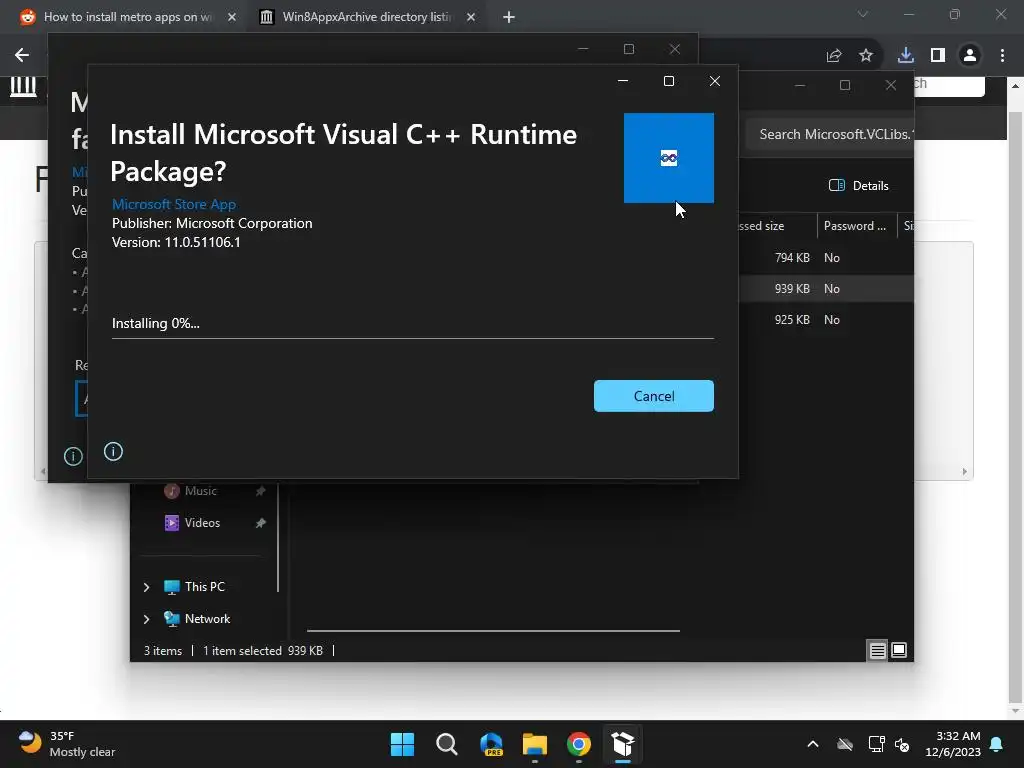Open Chrome three-dot menu

(1002, 56)
